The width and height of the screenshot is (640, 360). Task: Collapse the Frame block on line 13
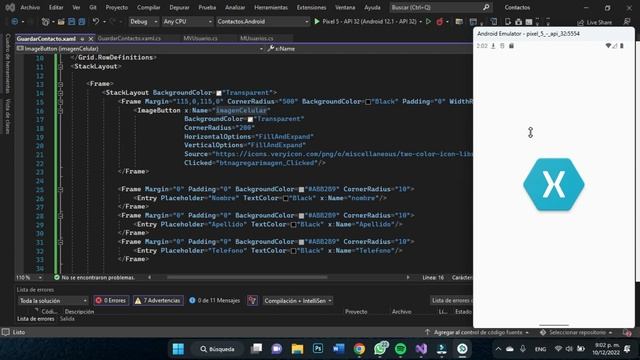[x=60, y=84]
